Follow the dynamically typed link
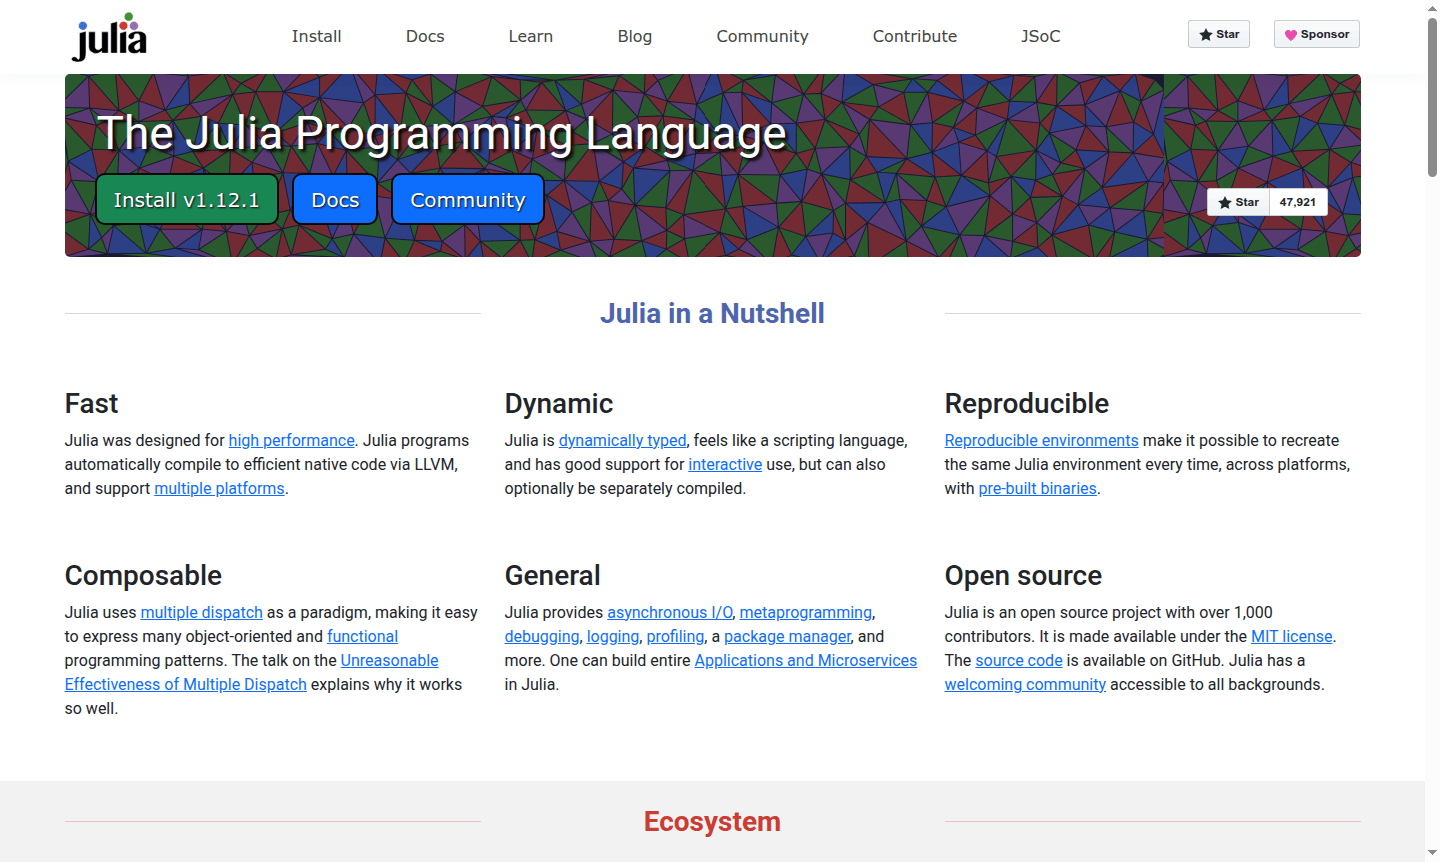Image resolution: width=1440 pixels, height=862 pixels. click(622, 440)
